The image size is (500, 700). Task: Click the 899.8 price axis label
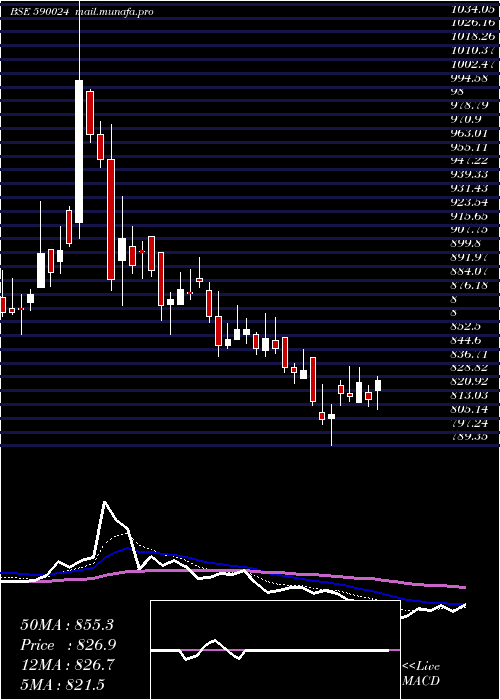[x=466, y=244]
